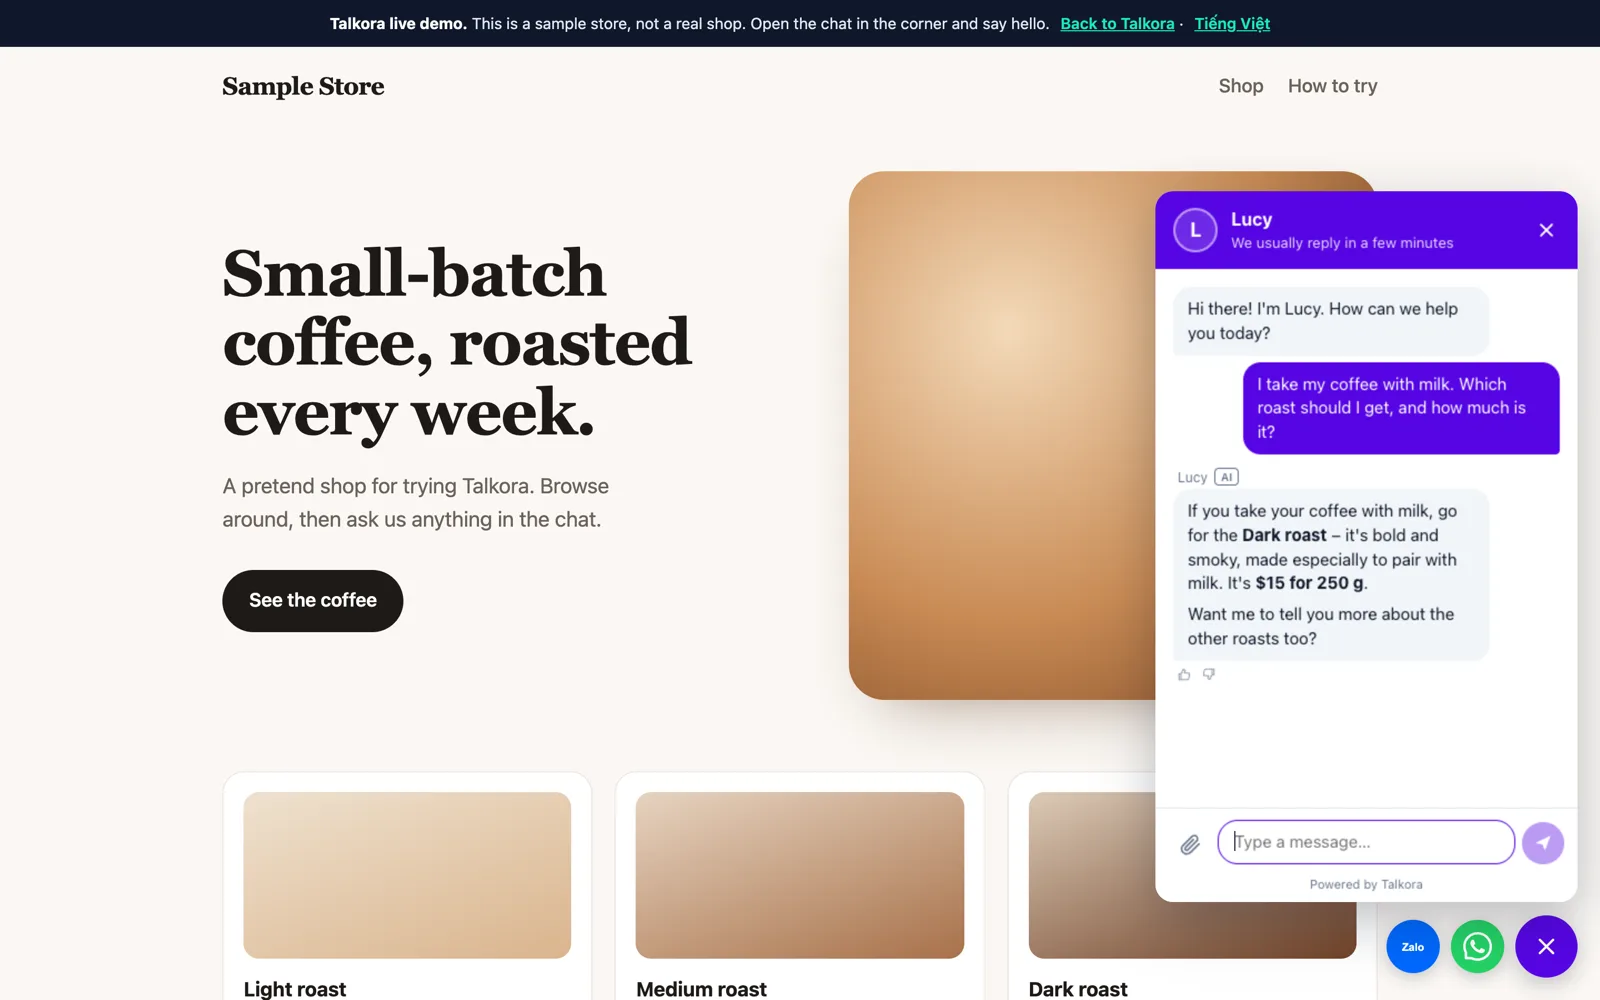Click Lucy's greeting message bubble
The height and width of the screenshot is (1000, 1600).
coord(1331,321)
